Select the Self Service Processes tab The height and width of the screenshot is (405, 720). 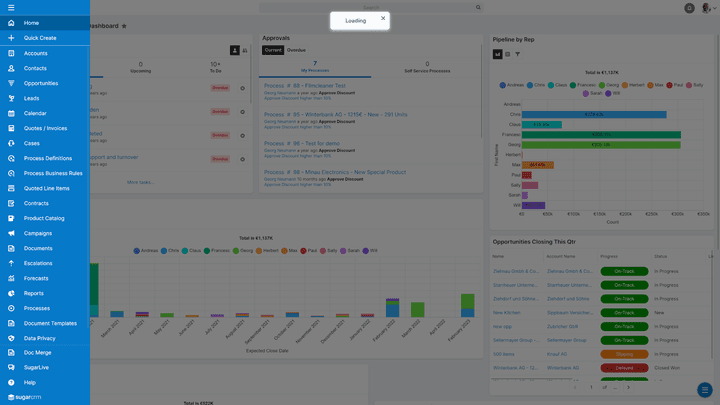click(x=427, y=68)
